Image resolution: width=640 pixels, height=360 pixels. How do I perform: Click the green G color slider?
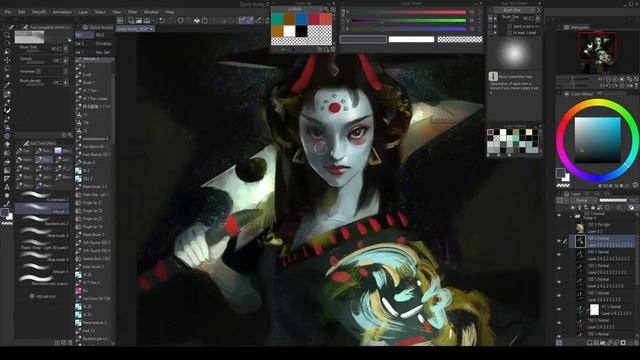[409, 20]
